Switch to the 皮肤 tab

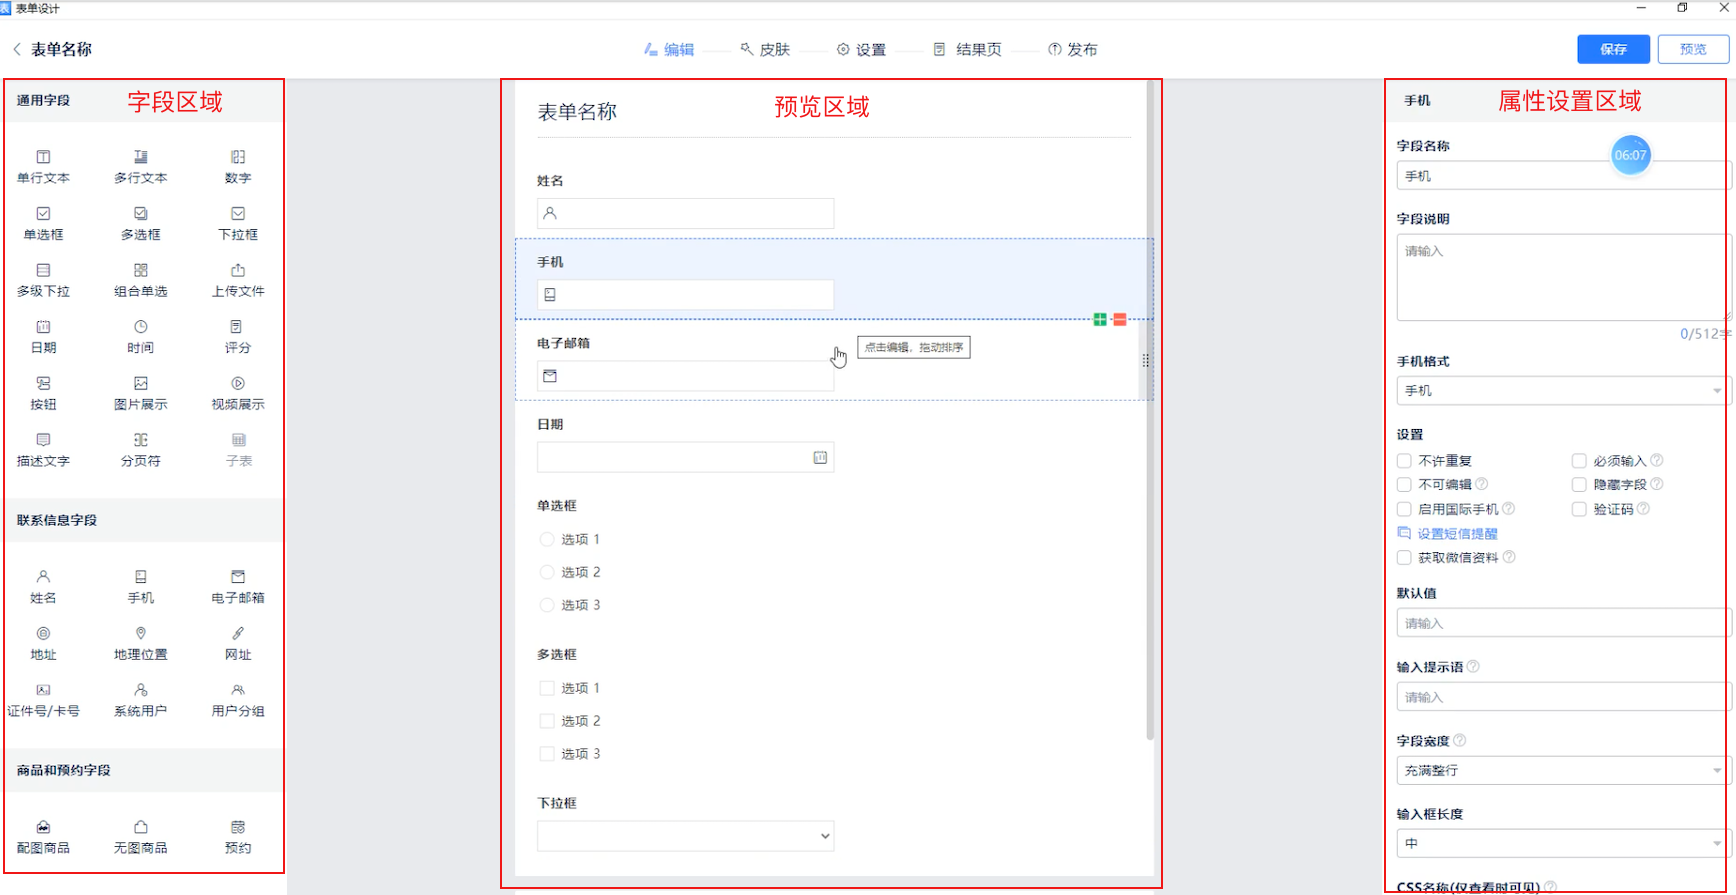[765, 49]
